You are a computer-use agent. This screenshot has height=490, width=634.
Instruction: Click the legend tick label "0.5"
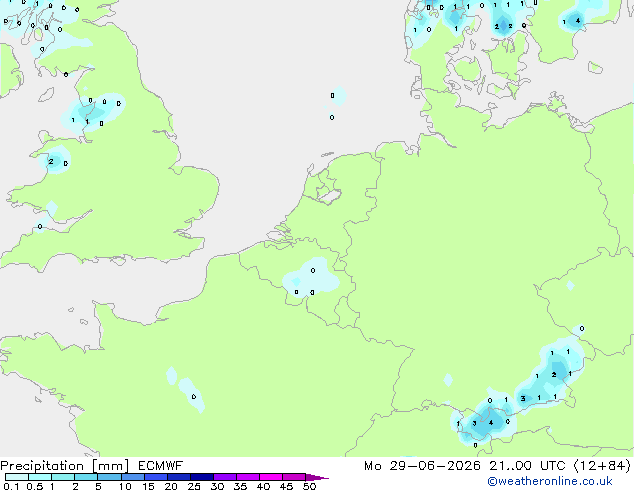point(34,486)
